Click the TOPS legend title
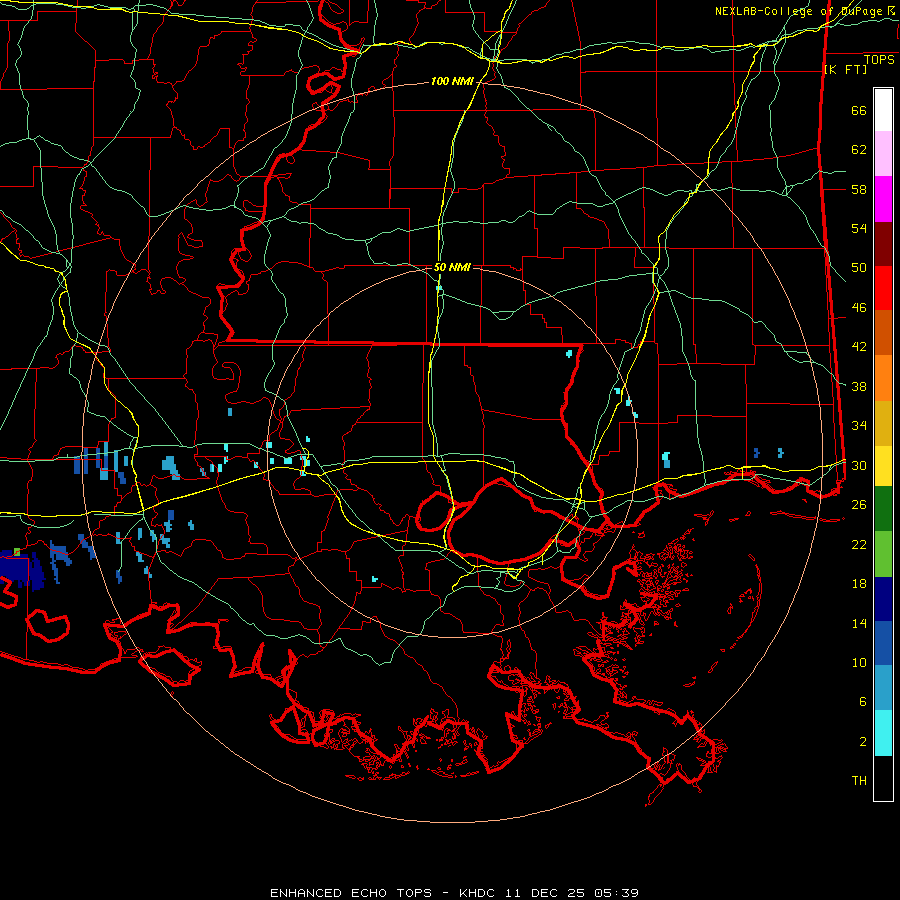Screen dimensions: 900x900 (879, 59)
